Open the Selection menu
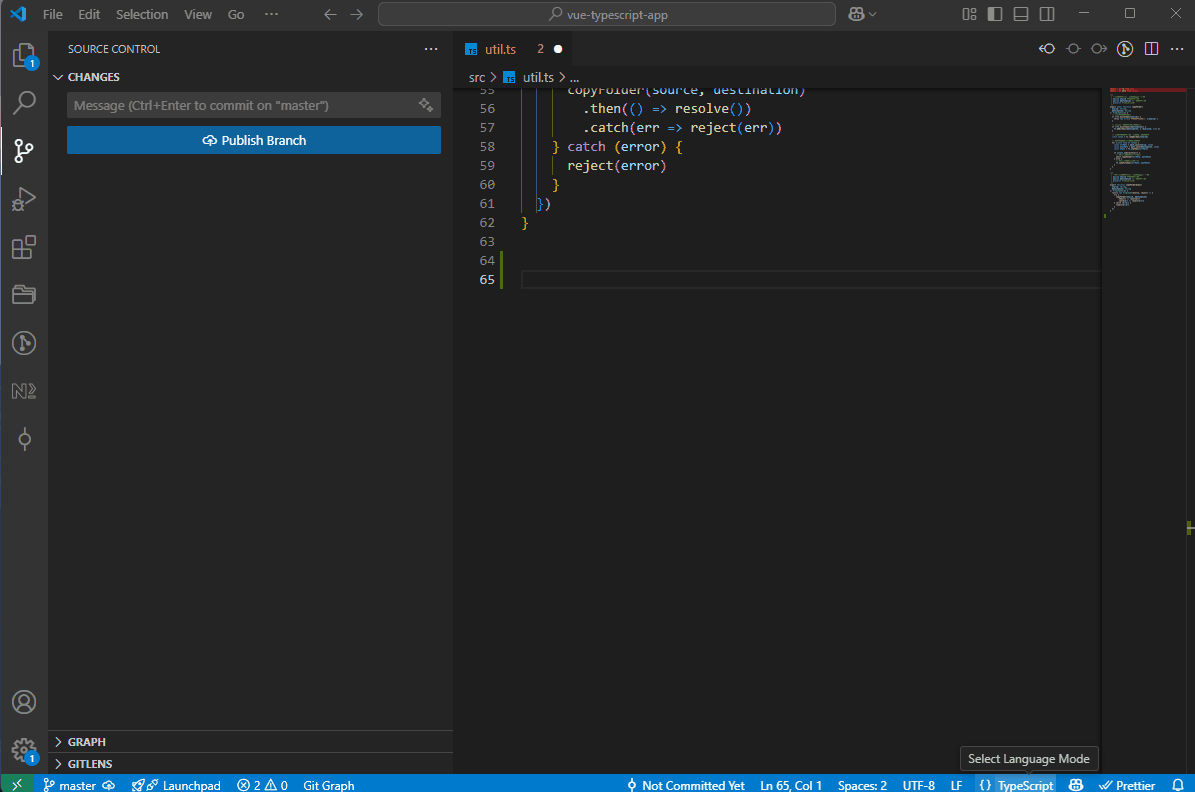The image size is (1195, 792). [x=142, y=14]
